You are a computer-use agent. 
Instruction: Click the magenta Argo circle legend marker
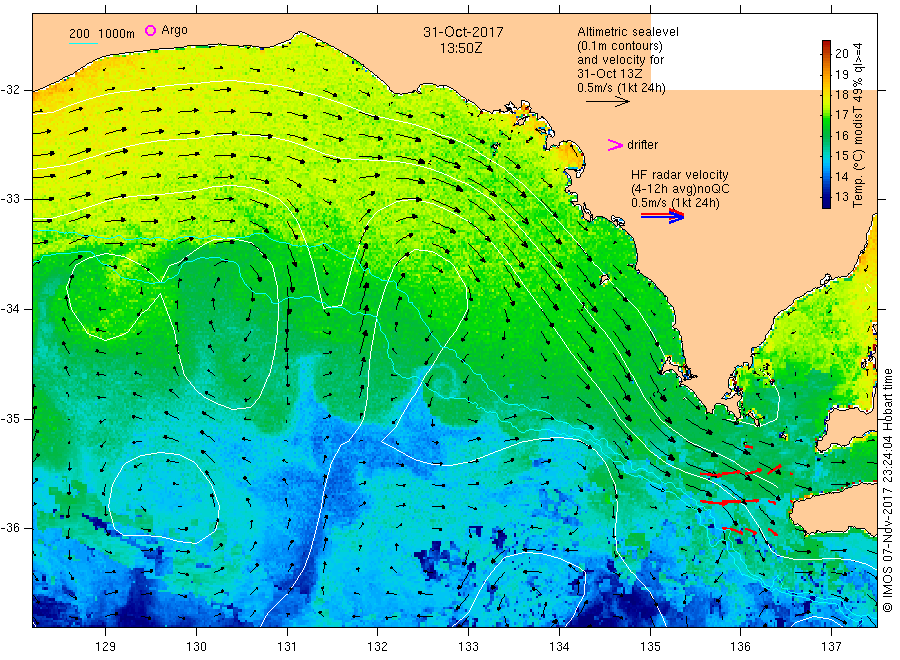pos(150,30)
